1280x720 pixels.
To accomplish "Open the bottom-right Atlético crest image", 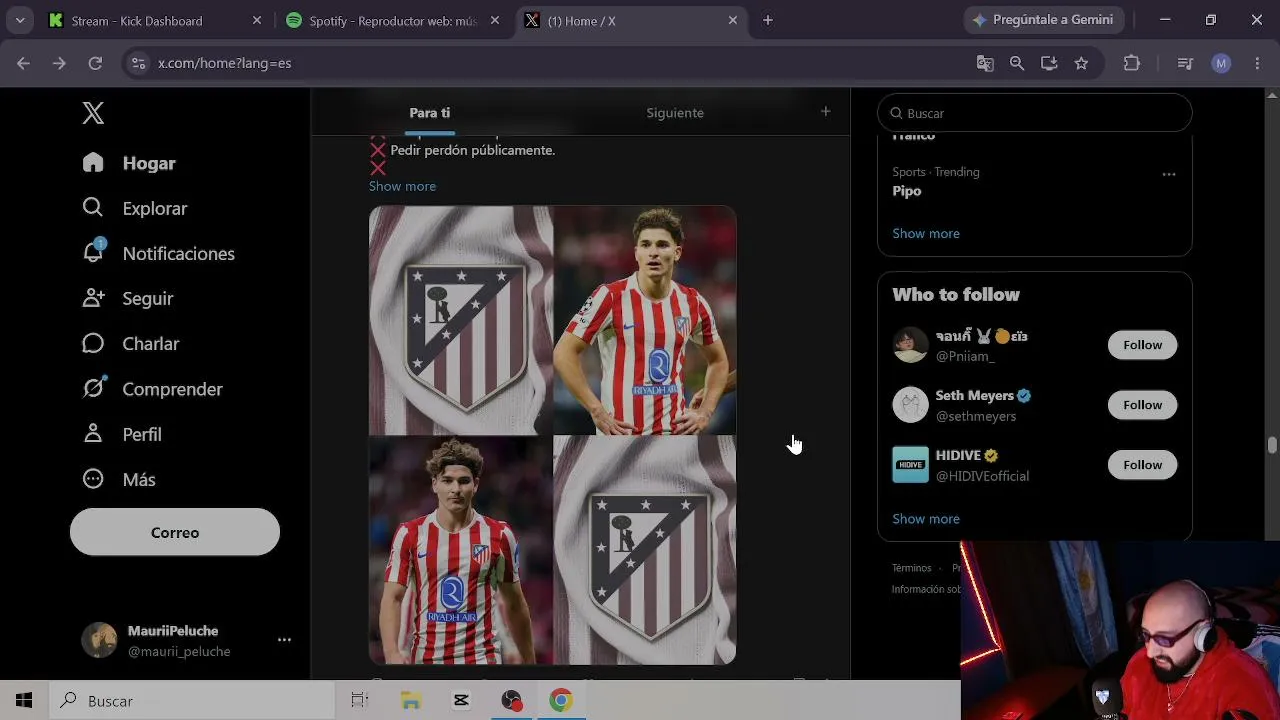I will [x=645, y=550].
